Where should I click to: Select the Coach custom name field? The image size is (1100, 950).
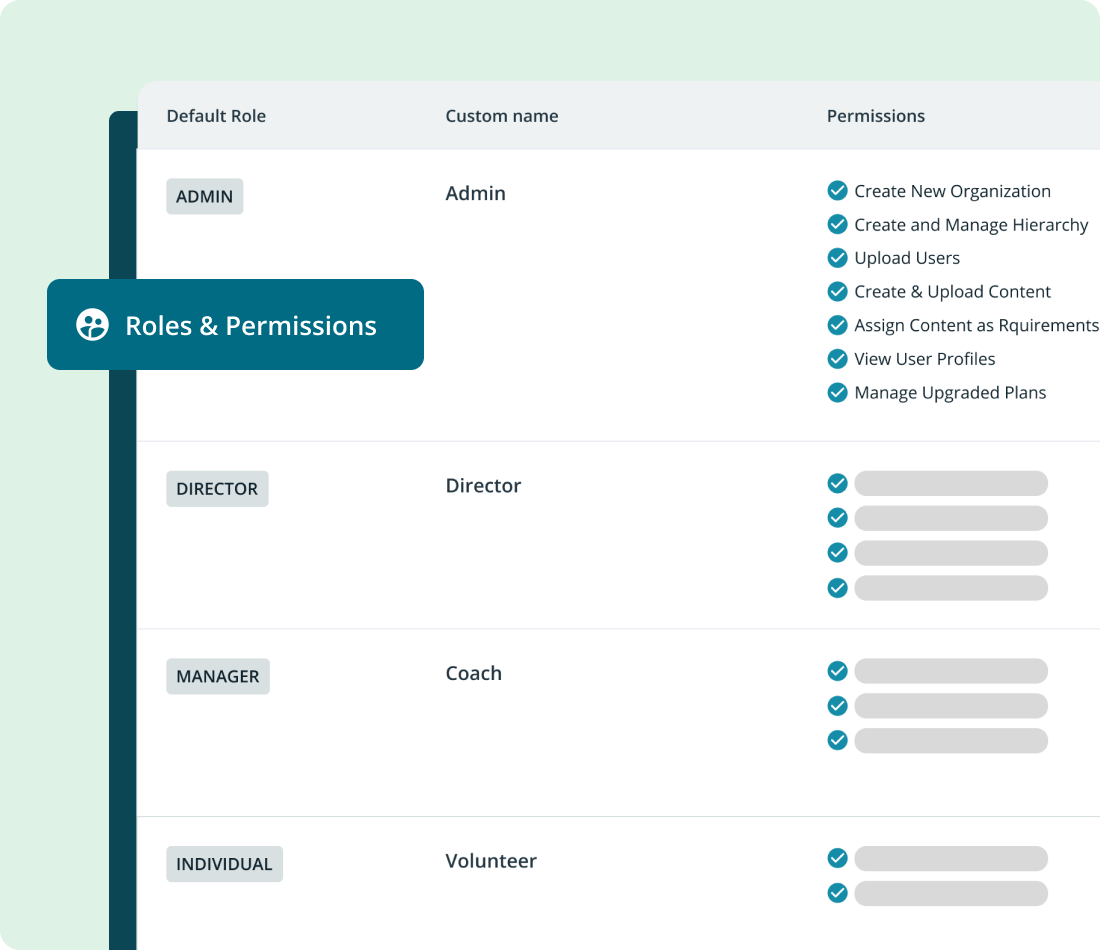click(473, 673)
